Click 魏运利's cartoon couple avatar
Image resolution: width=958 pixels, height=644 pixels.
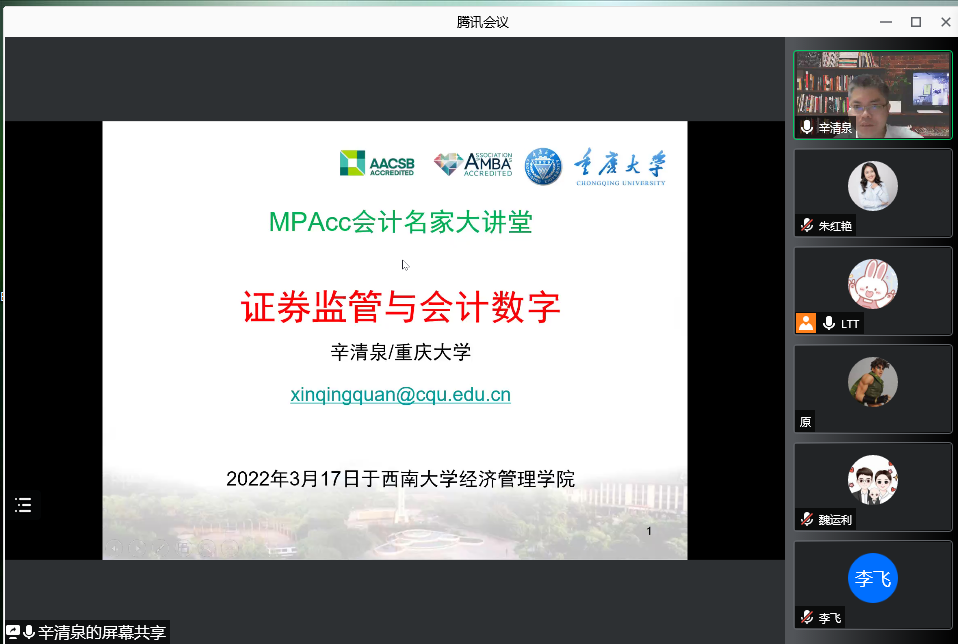(872, 480)
